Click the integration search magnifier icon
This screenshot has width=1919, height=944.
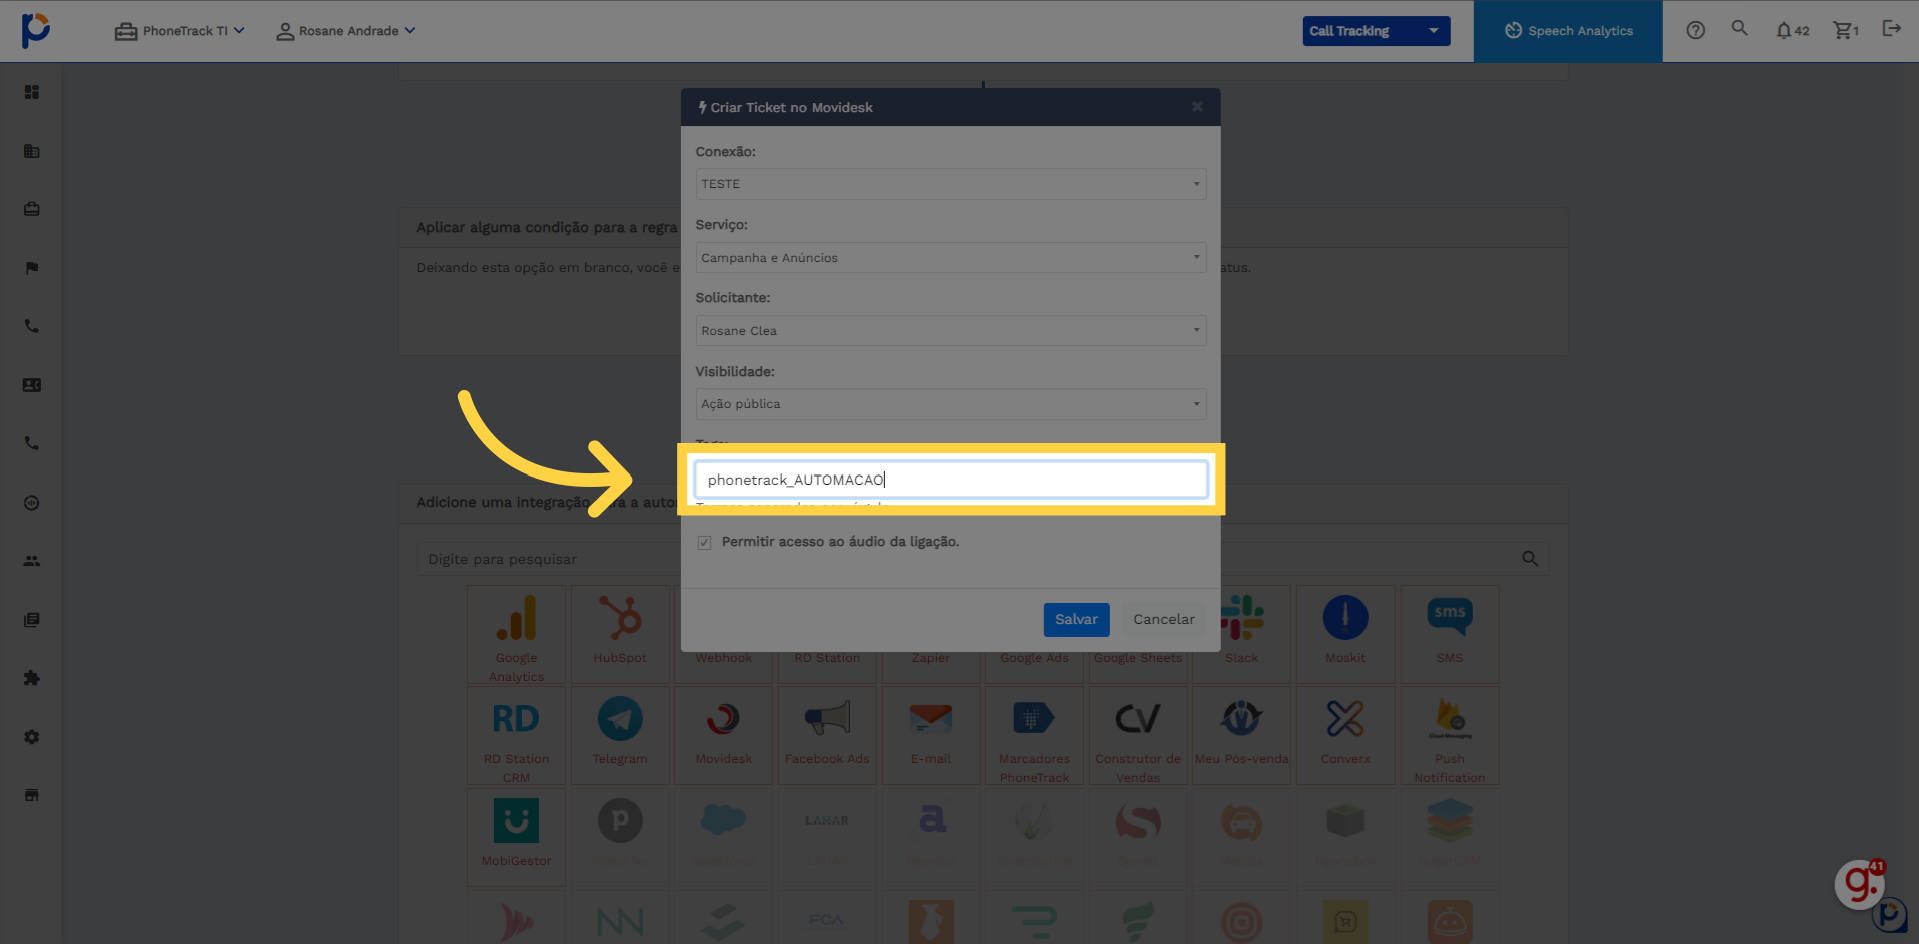(1530, 559)
